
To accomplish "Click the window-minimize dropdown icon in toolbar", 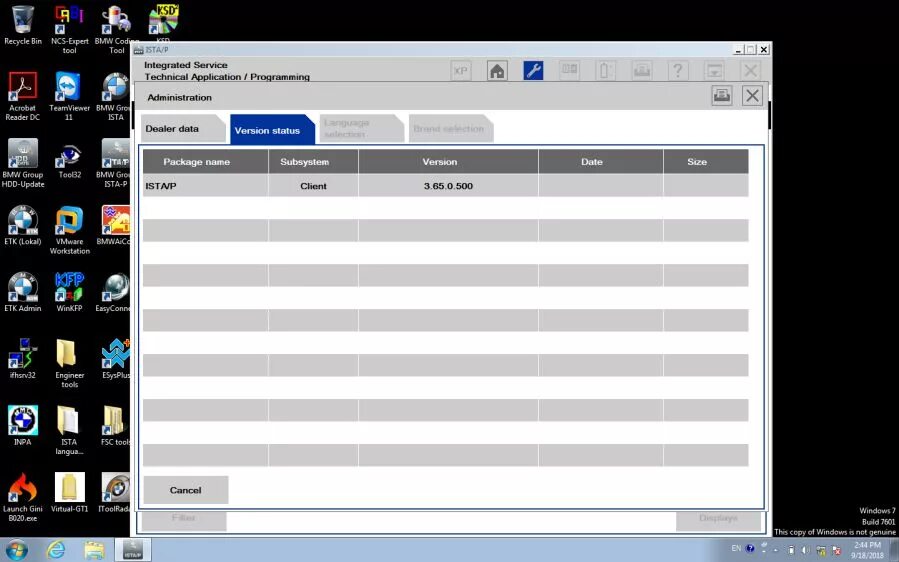I will (714, 71).
